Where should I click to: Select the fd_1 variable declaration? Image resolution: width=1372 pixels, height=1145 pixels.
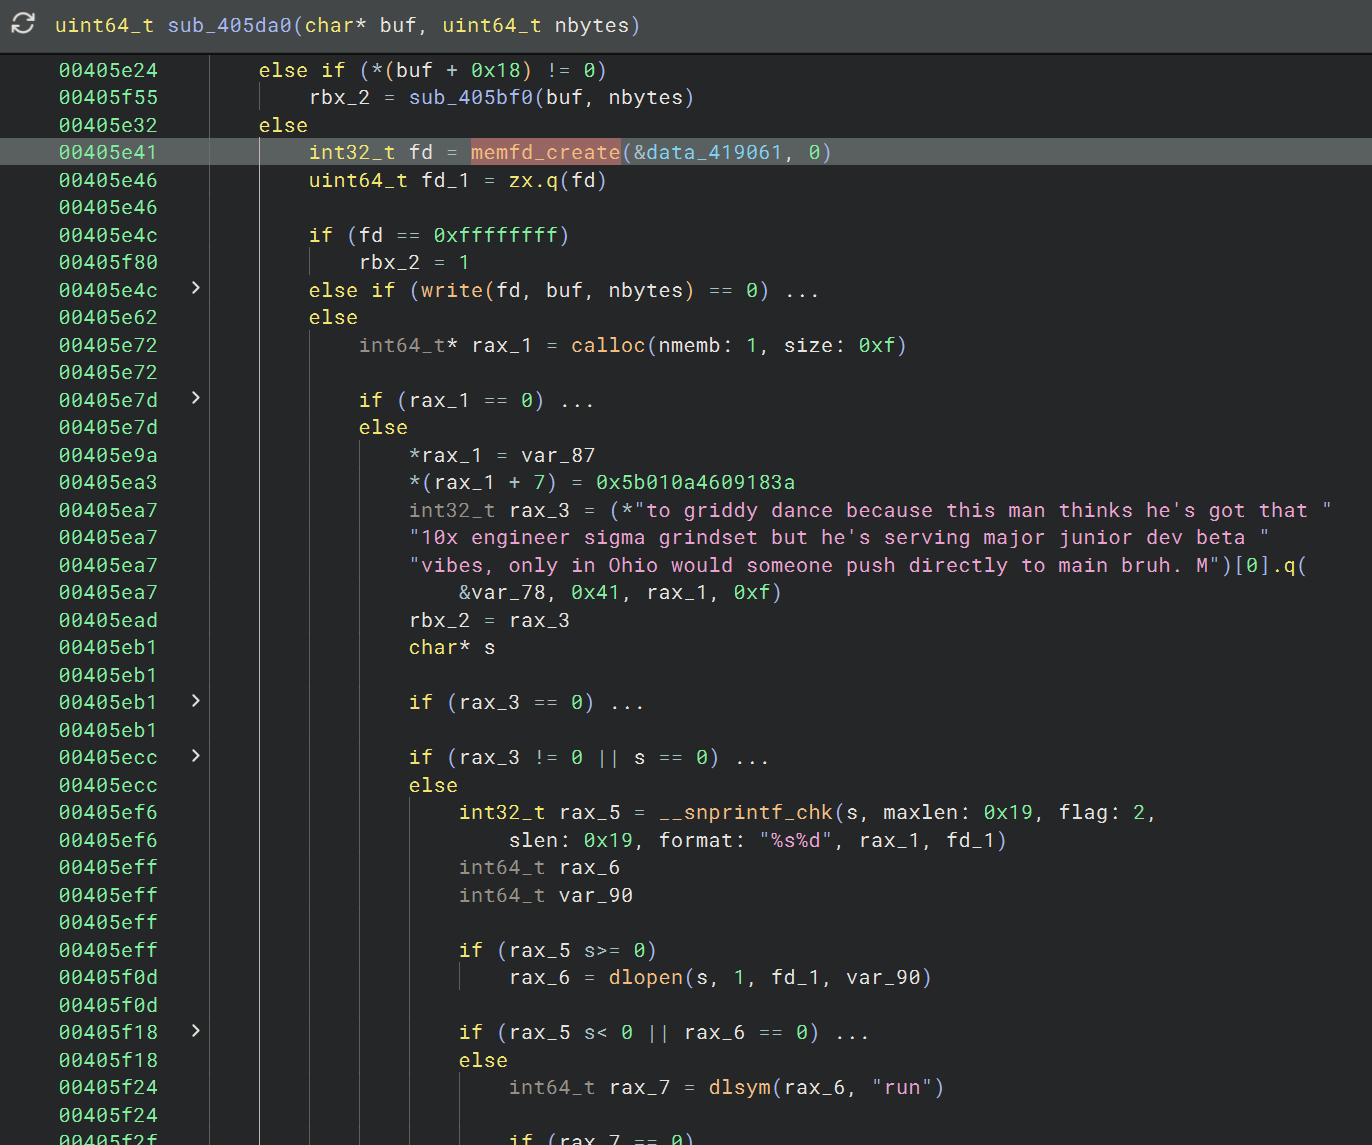pyautogui.click(x=444, y=180)
